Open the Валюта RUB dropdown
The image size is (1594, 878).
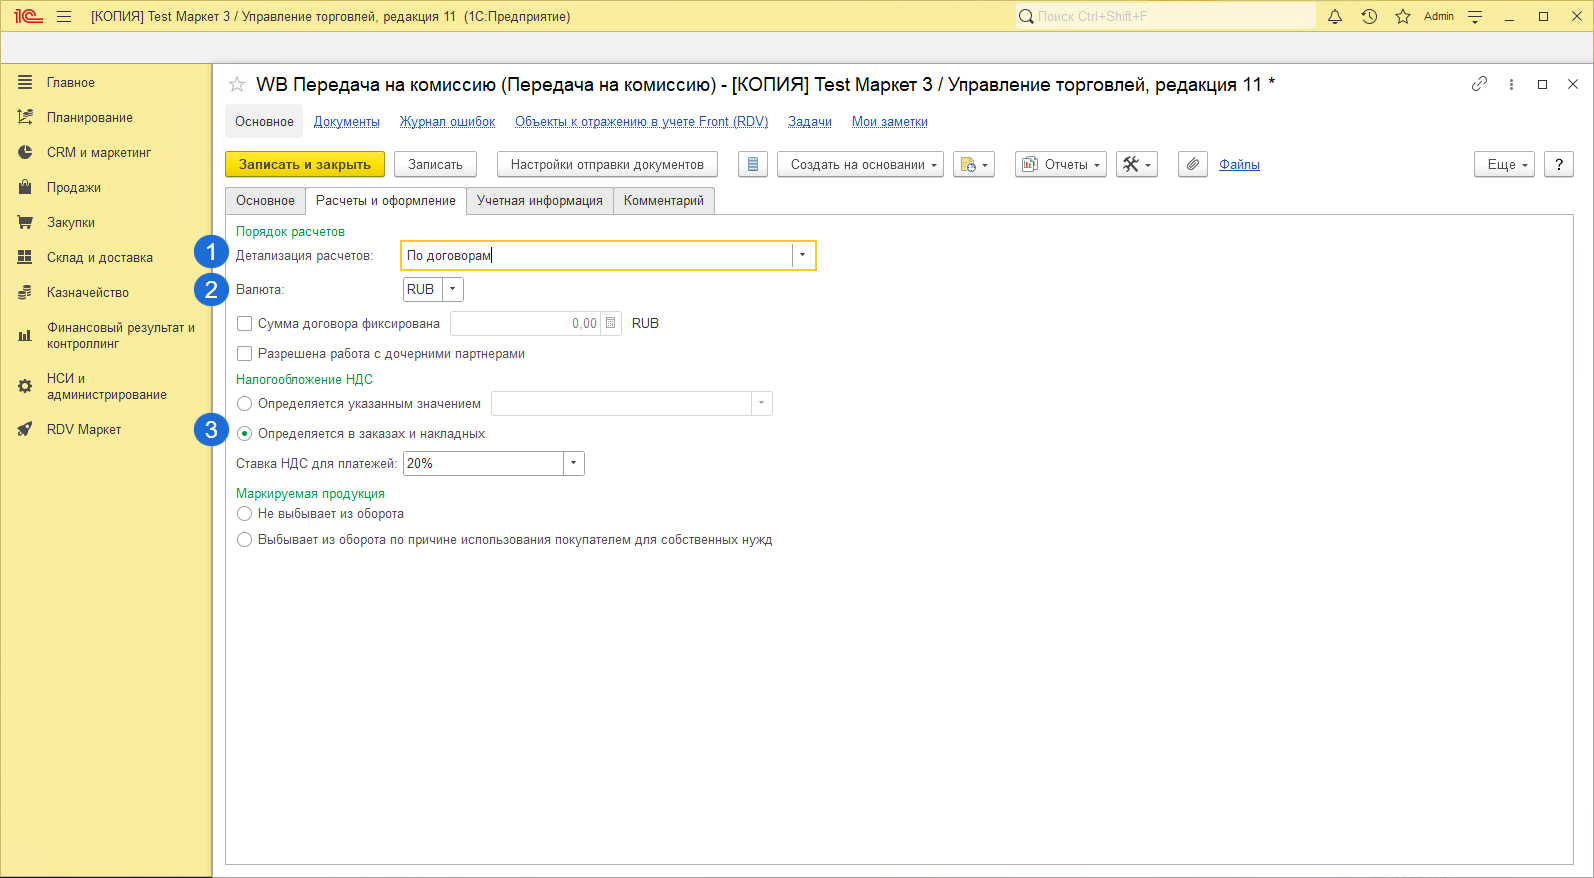click(x=452, y=289)
